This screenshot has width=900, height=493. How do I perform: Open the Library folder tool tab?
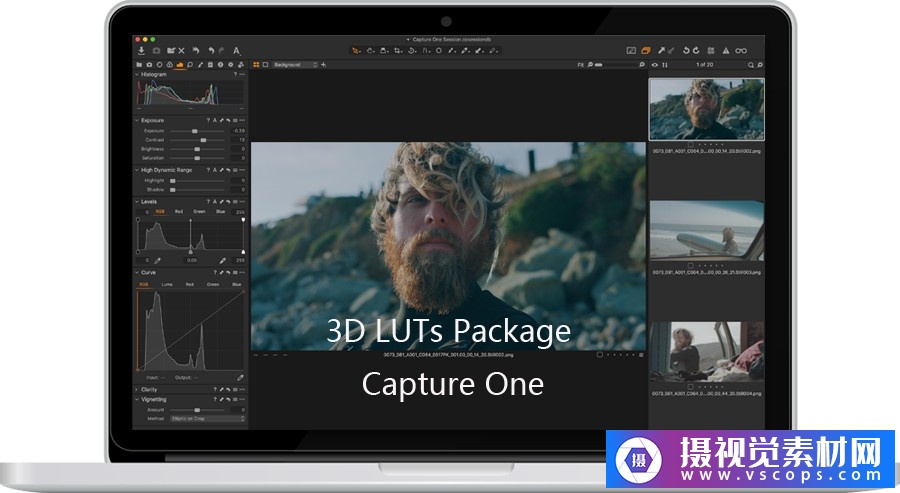pos(139,65)
